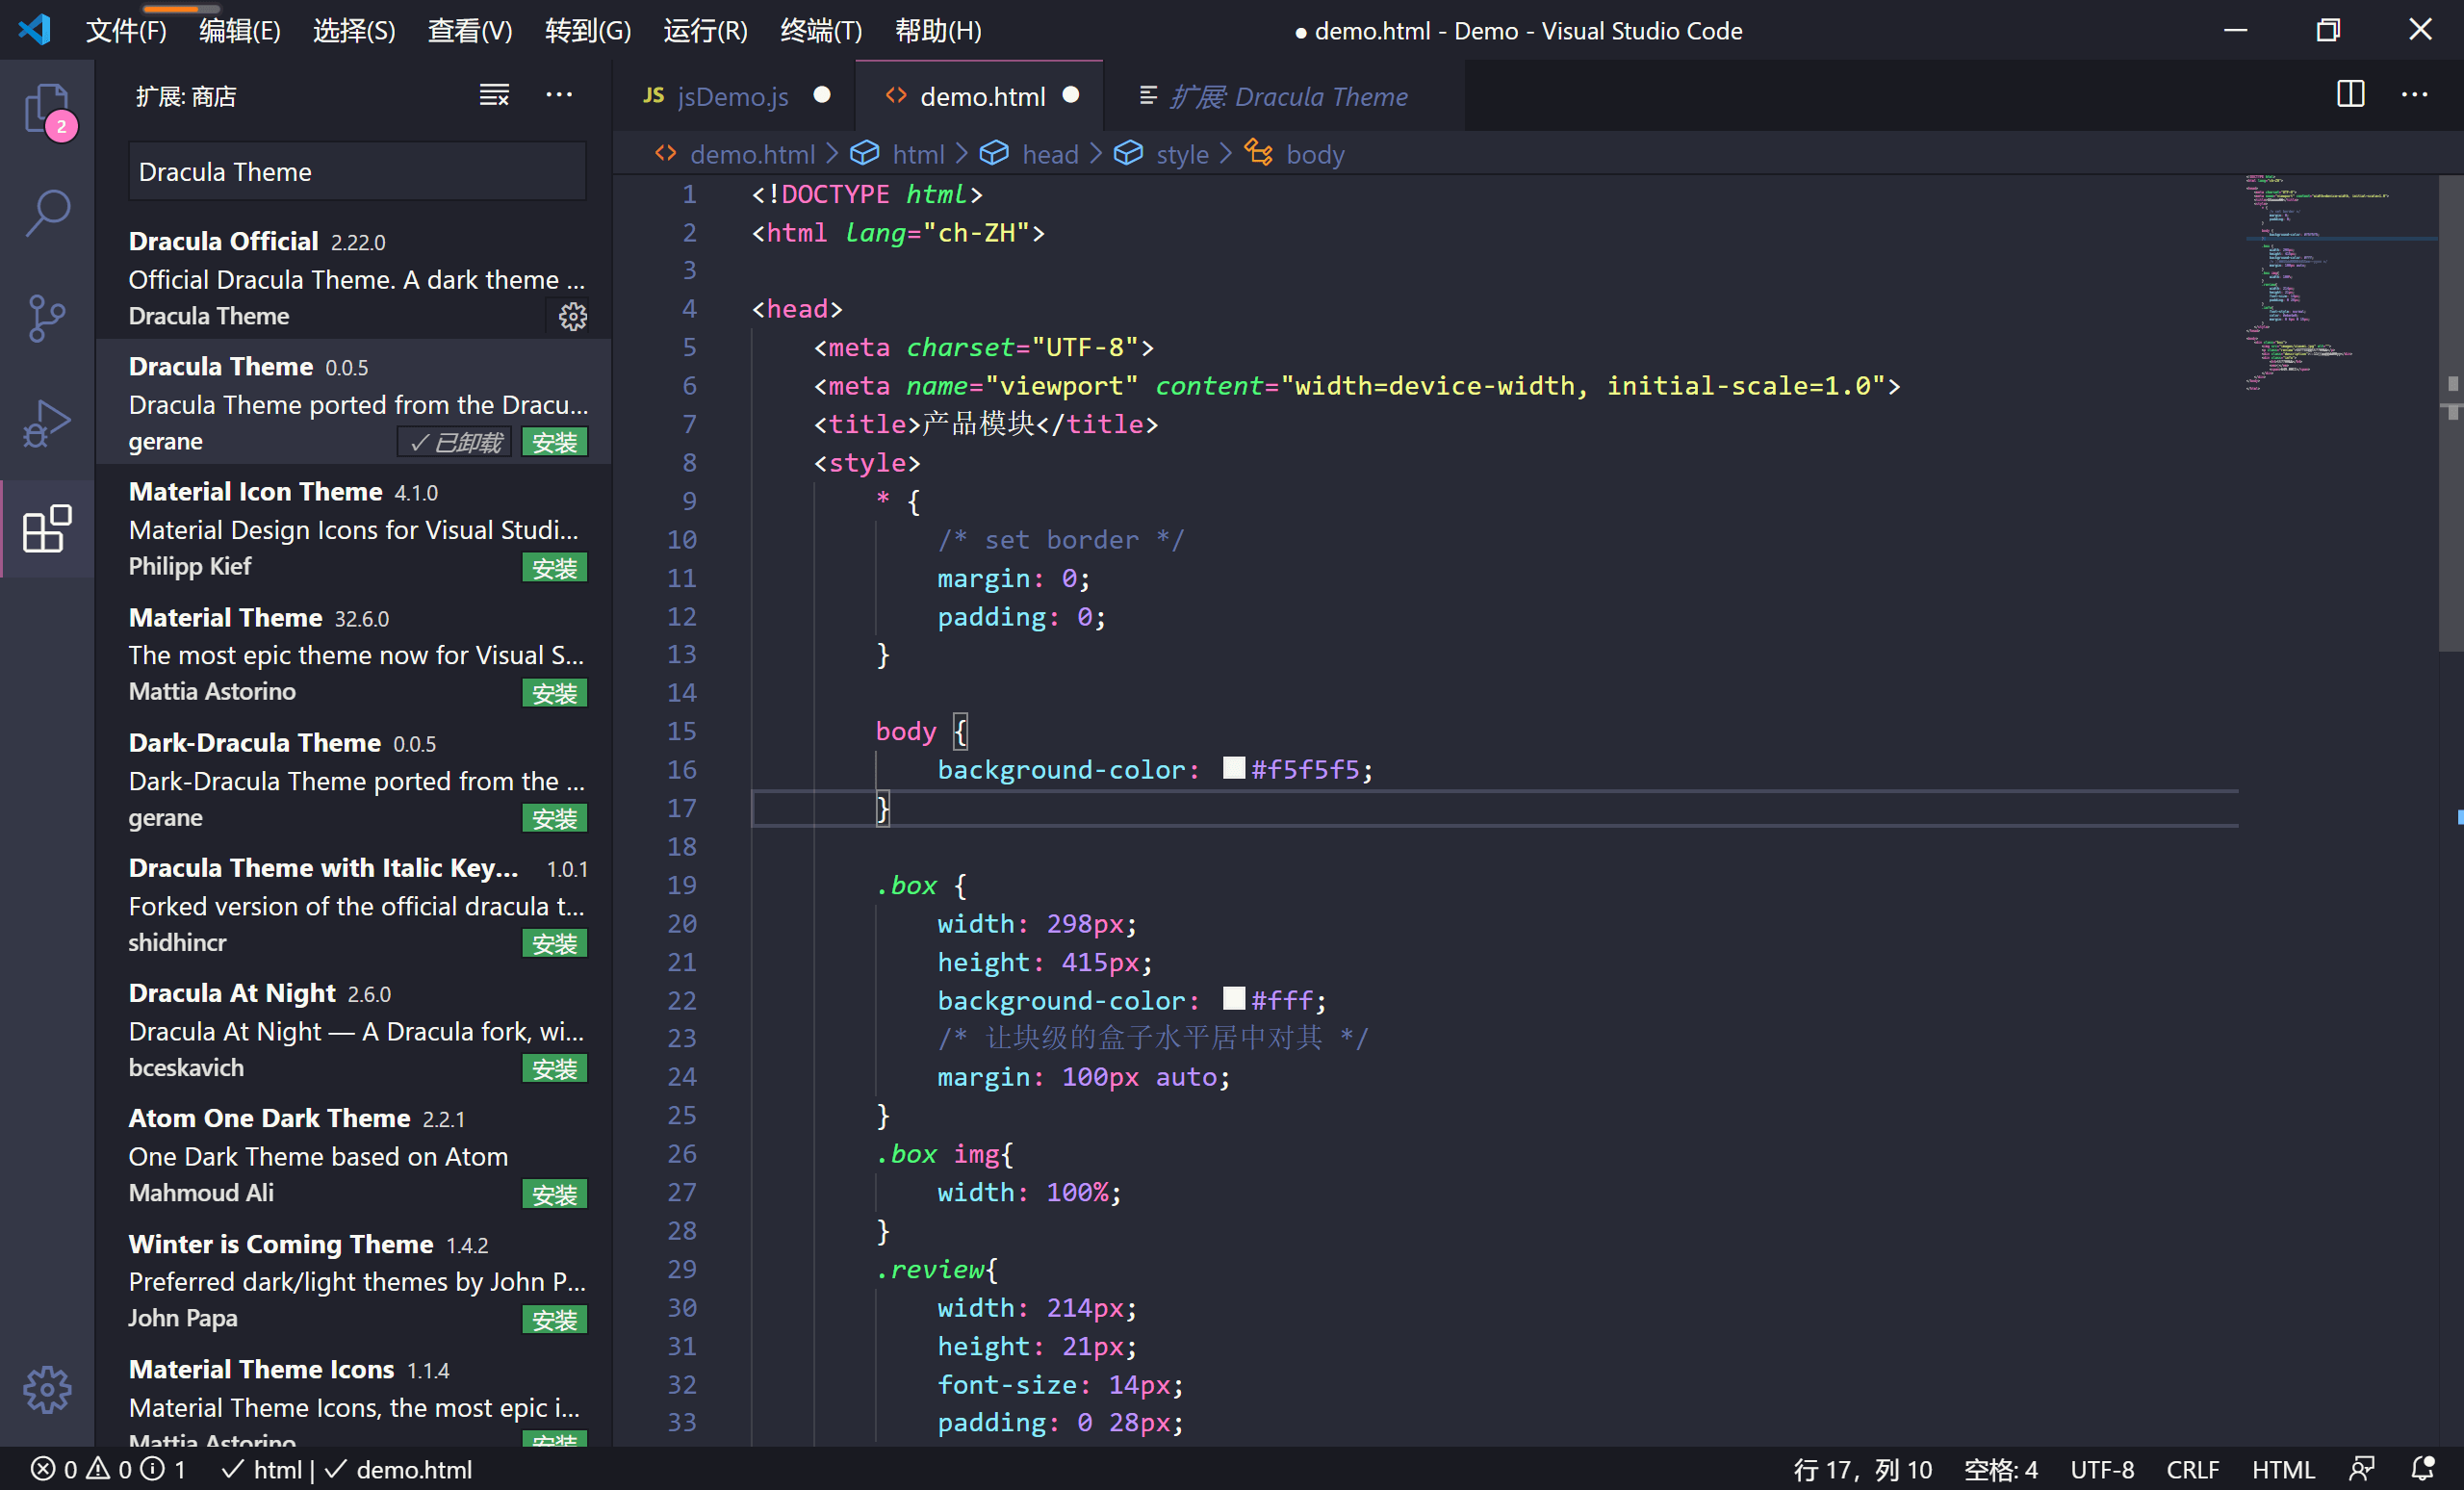Click the Extensions view icon
Viewport: 2464px width, 1490px height.
[46, 528]
